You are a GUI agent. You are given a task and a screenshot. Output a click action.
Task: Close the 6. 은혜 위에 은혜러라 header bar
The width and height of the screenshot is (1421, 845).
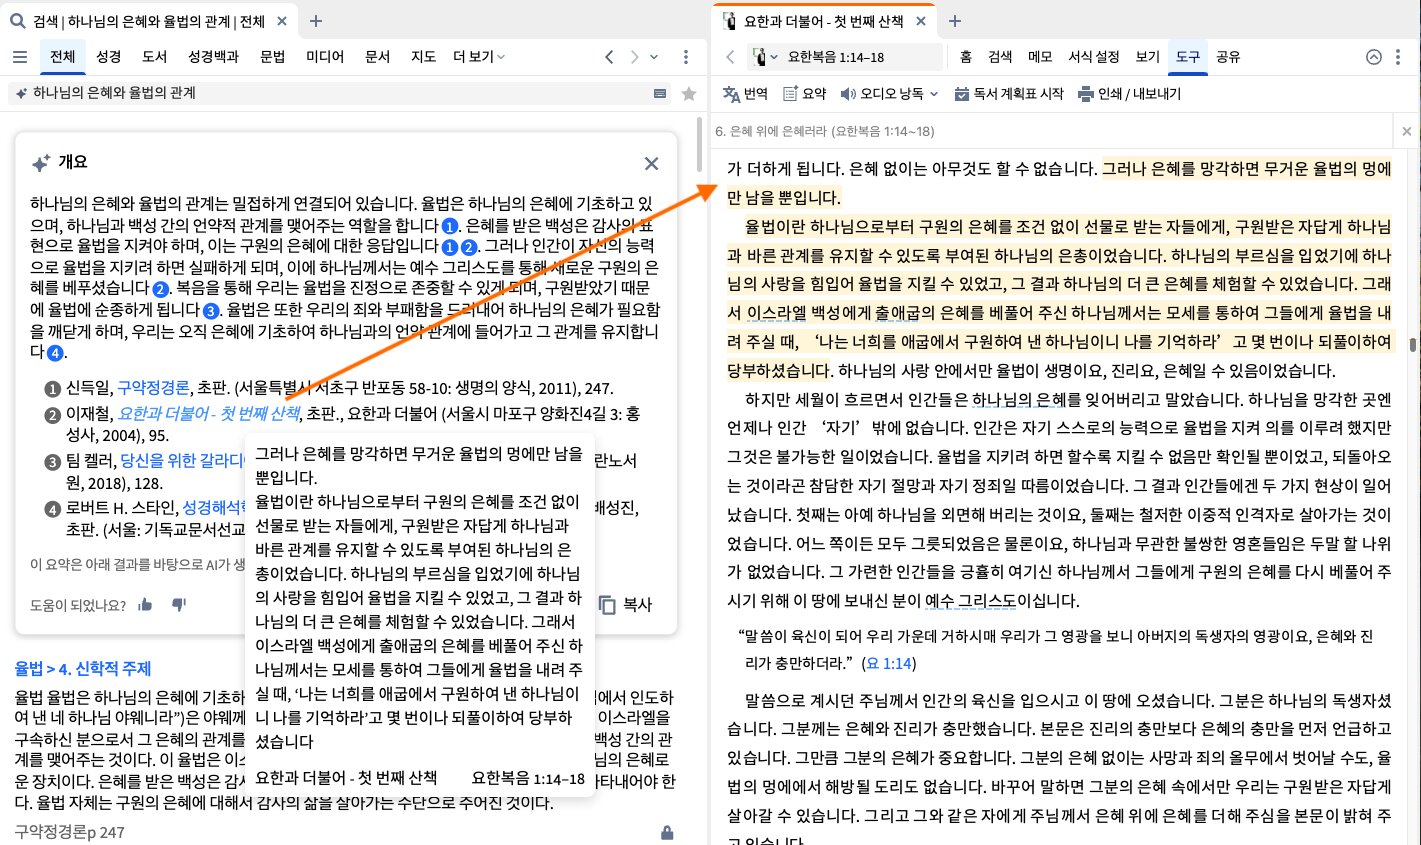click(1406, 131)
